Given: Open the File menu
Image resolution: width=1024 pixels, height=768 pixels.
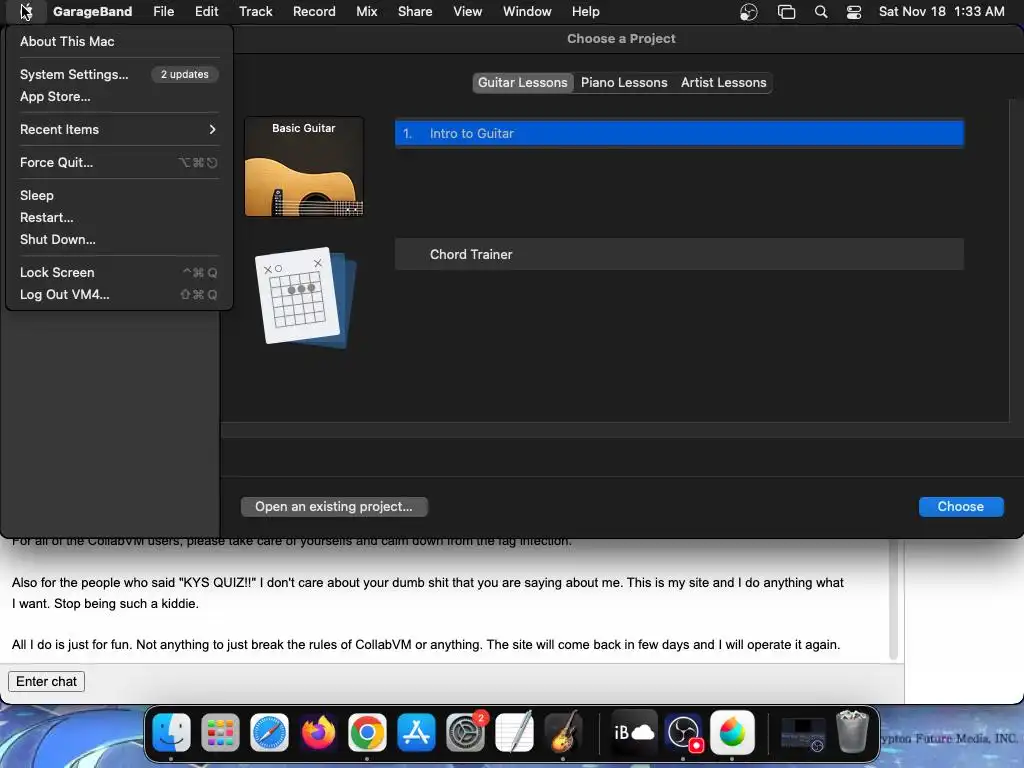Looking at the screenshot, I should coord(163,12).
